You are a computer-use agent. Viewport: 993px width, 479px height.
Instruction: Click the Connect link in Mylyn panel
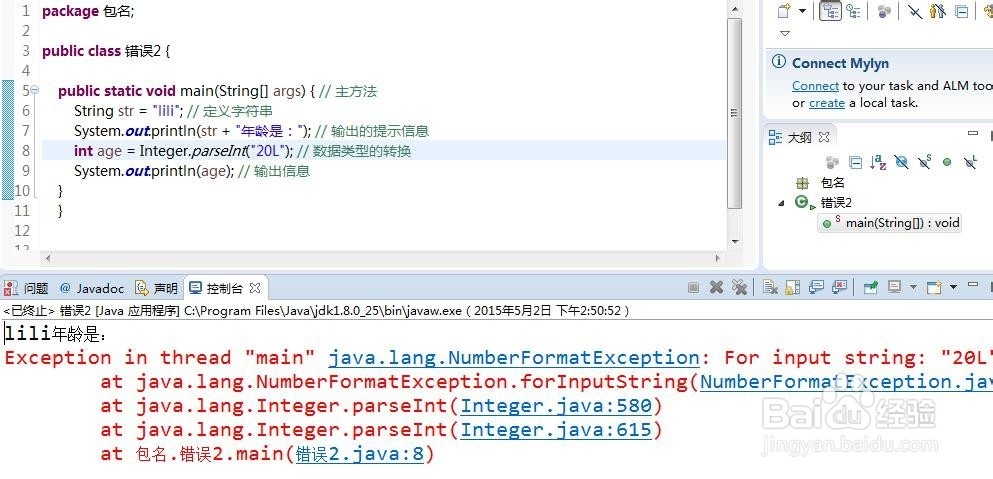point(815,86)
